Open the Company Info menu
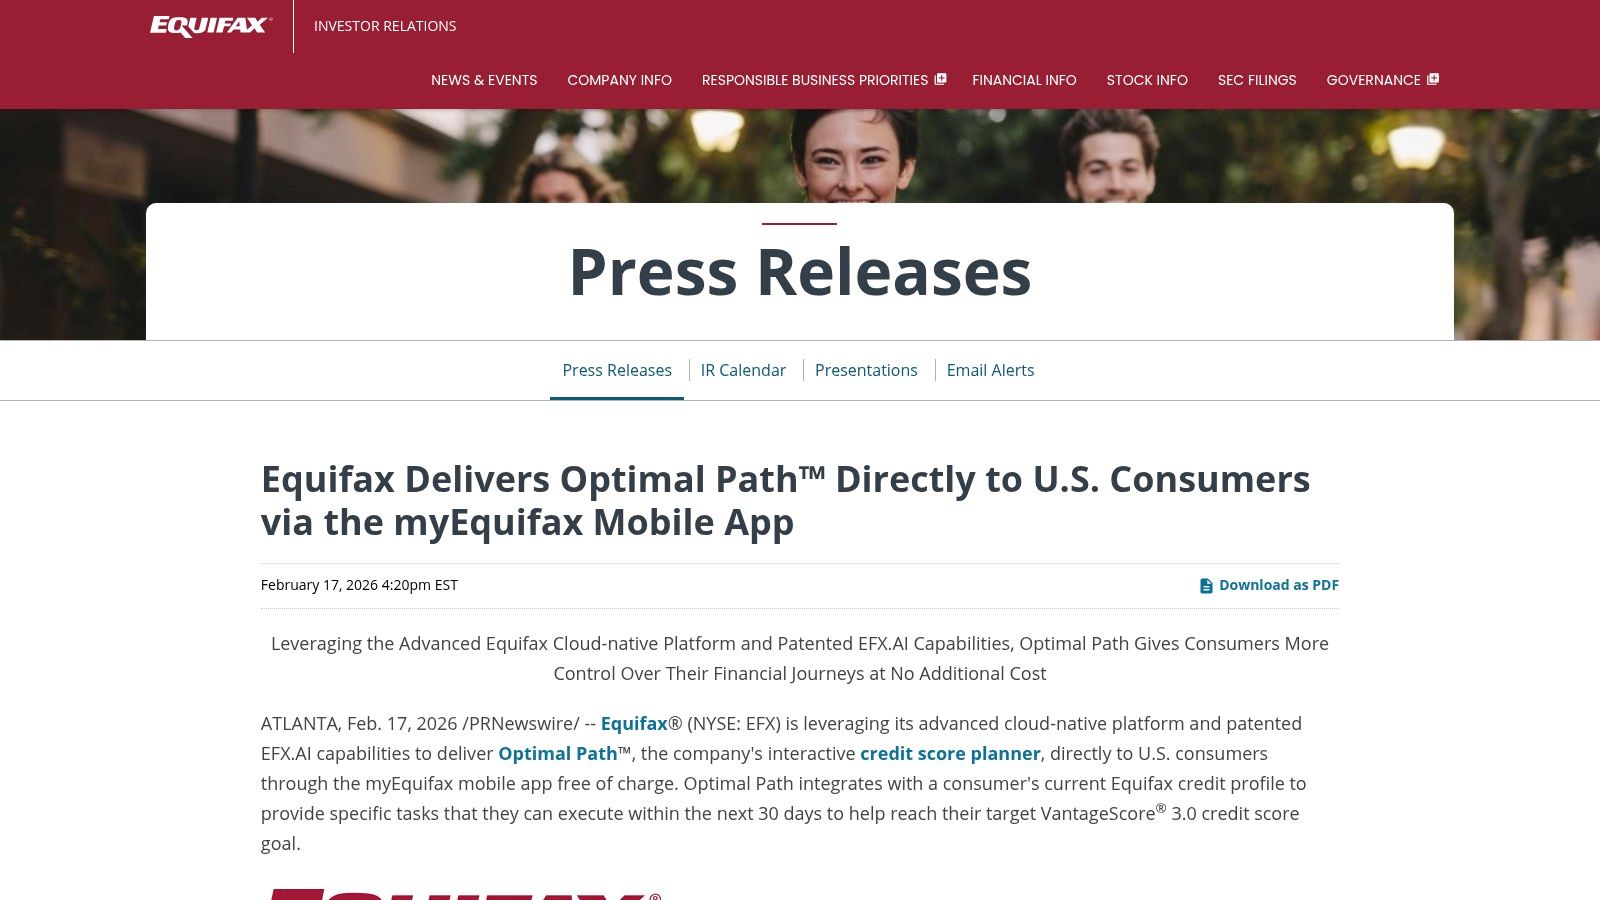 [x=619, y=80]
